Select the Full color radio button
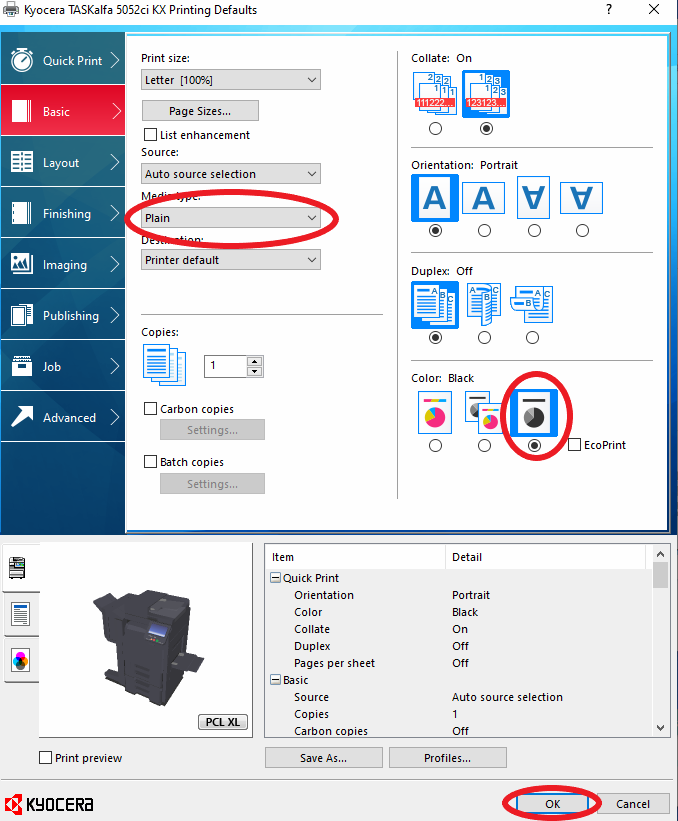 click(435, 446)
